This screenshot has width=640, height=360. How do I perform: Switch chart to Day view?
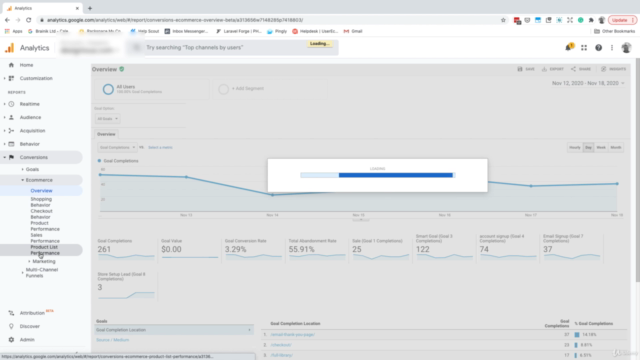[x=588, y=147]
